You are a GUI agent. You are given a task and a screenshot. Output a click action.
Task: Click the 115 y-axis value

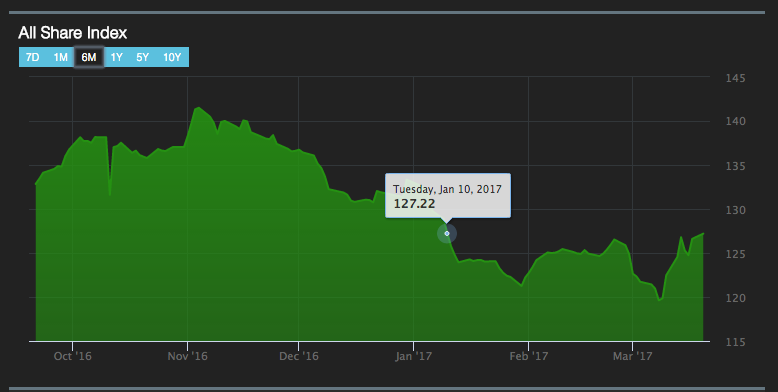(x=735, y=342)
